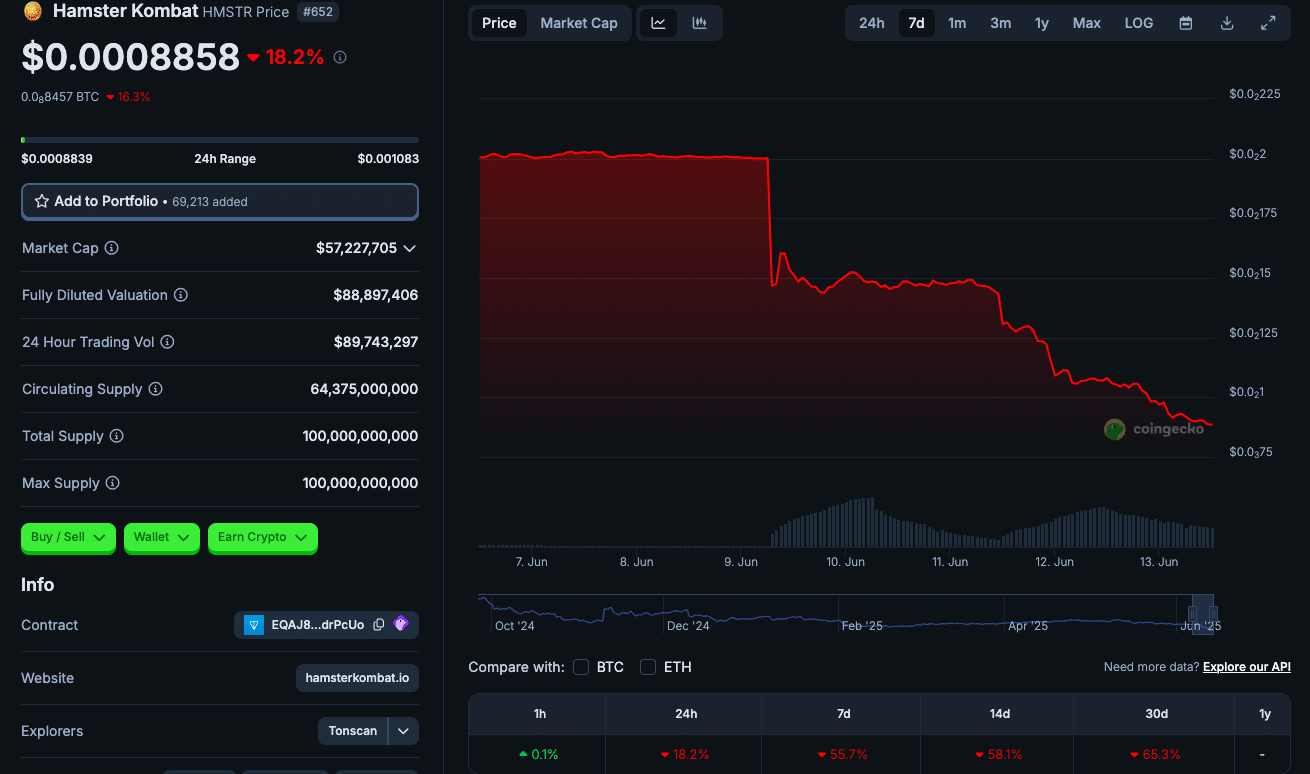The width and height of the screenshot is (1310, 774).
Task: Click the EQAJ8...drPcUo contract address
Action: pos(318,625)
